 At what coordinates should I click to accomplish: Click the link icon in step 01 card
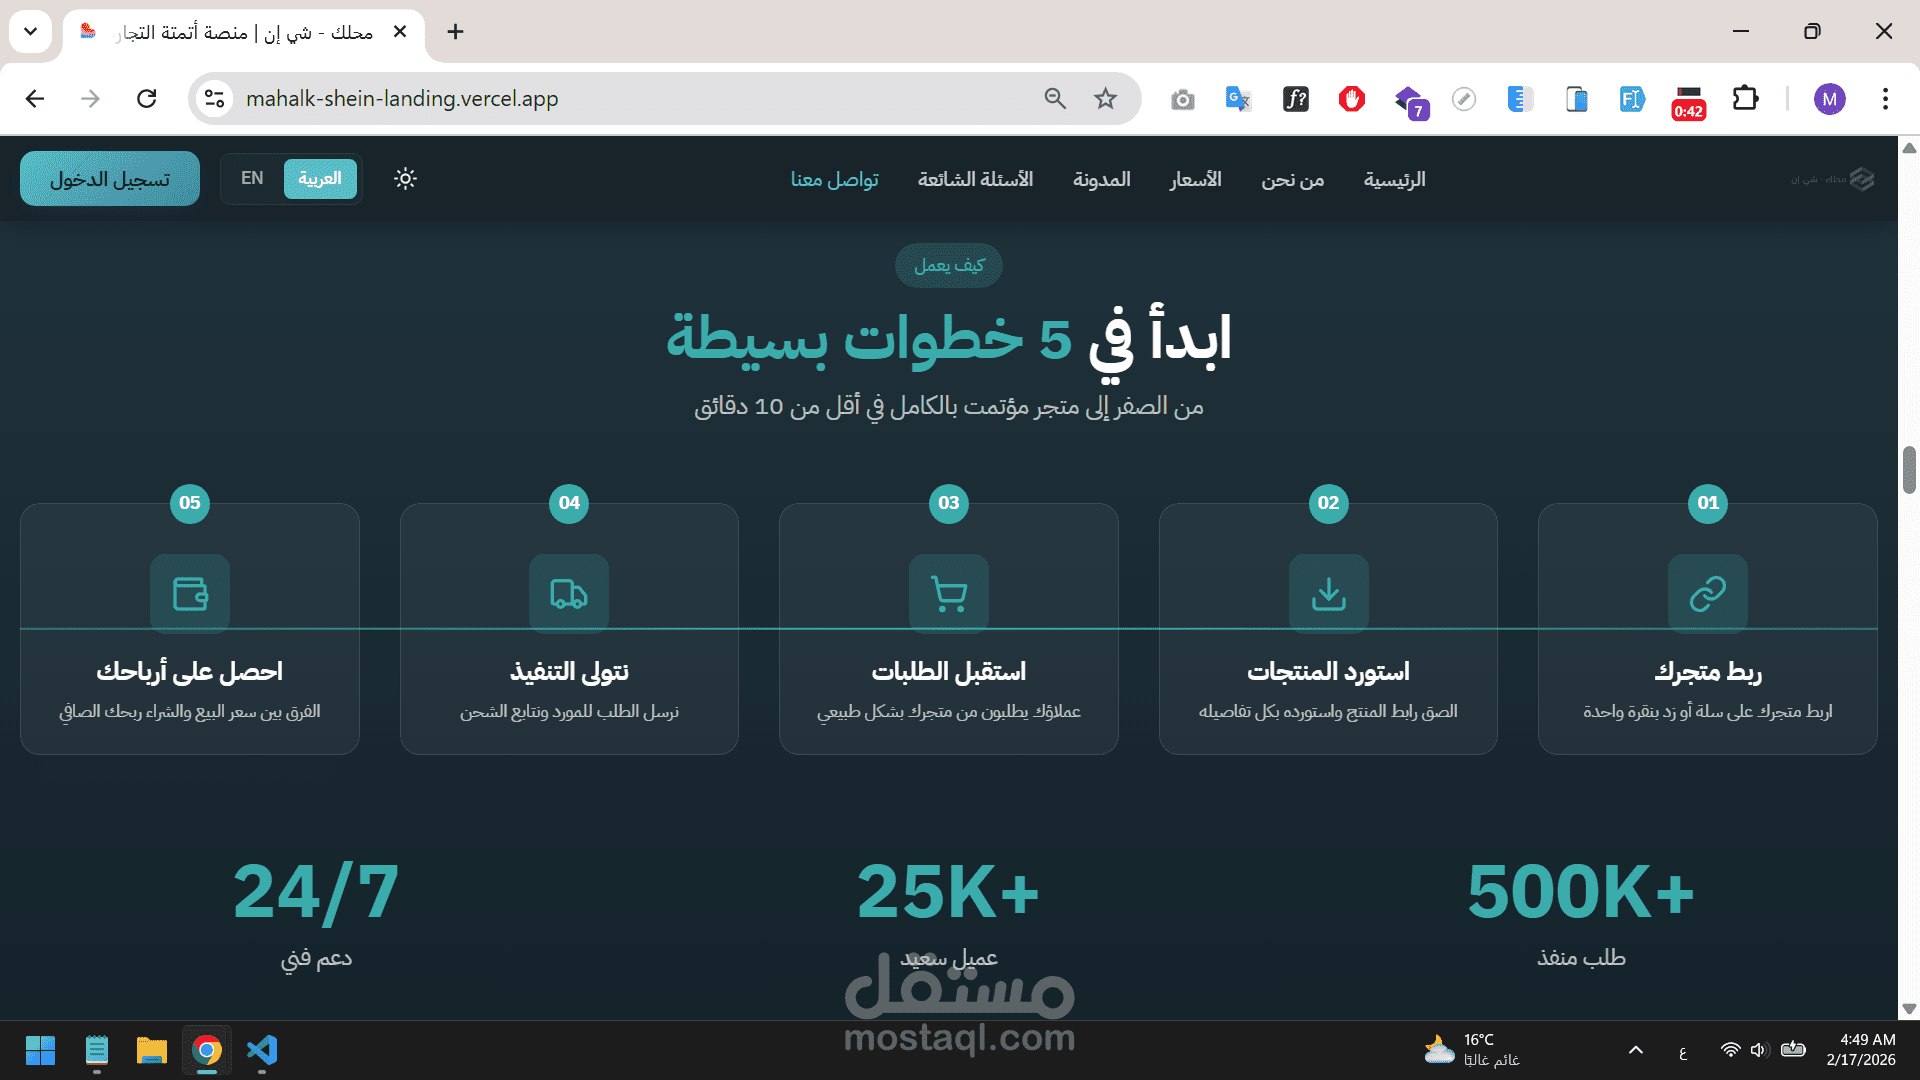pos(1707,594)
